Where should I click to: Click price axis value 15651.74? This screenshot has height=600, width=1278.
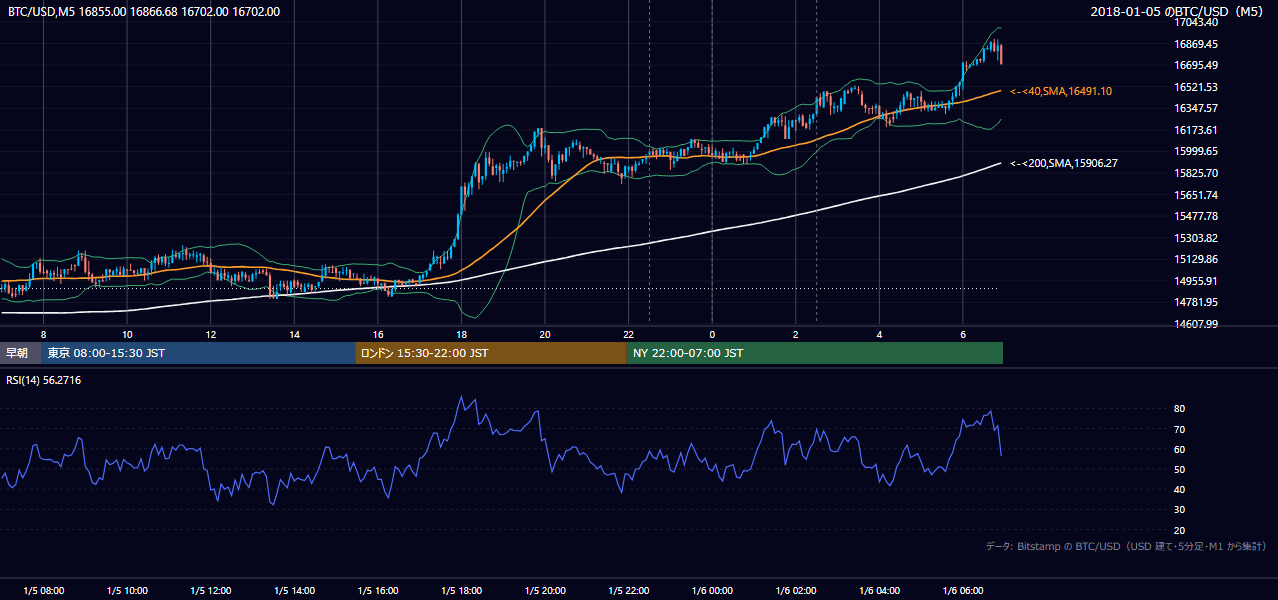click(x=1196, y=195)
